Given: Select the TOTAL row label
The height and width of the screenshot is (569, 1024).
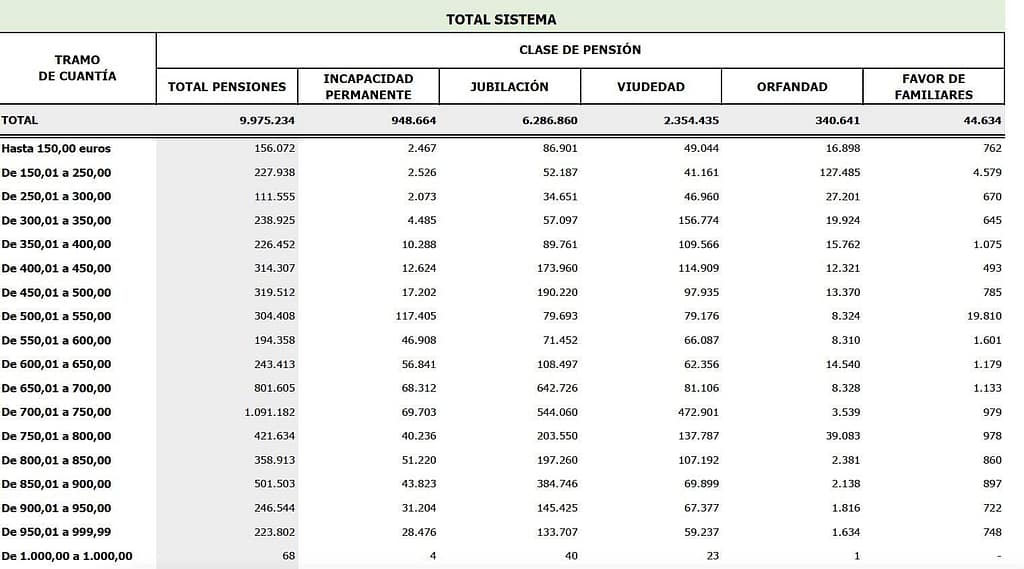Looking at the screenshot, I should coord(20,120).
